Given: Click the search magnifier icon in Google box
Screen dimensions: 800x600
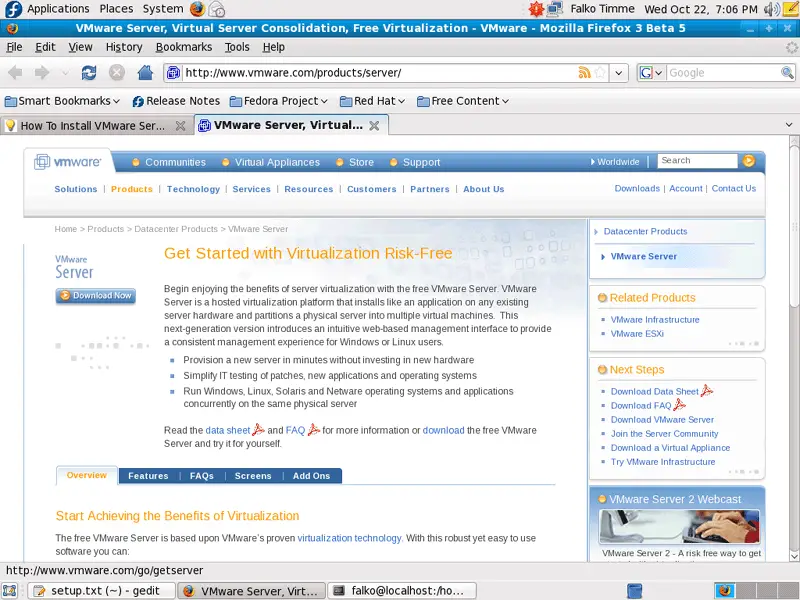Looking at the screenshot, I should point(787,72).
